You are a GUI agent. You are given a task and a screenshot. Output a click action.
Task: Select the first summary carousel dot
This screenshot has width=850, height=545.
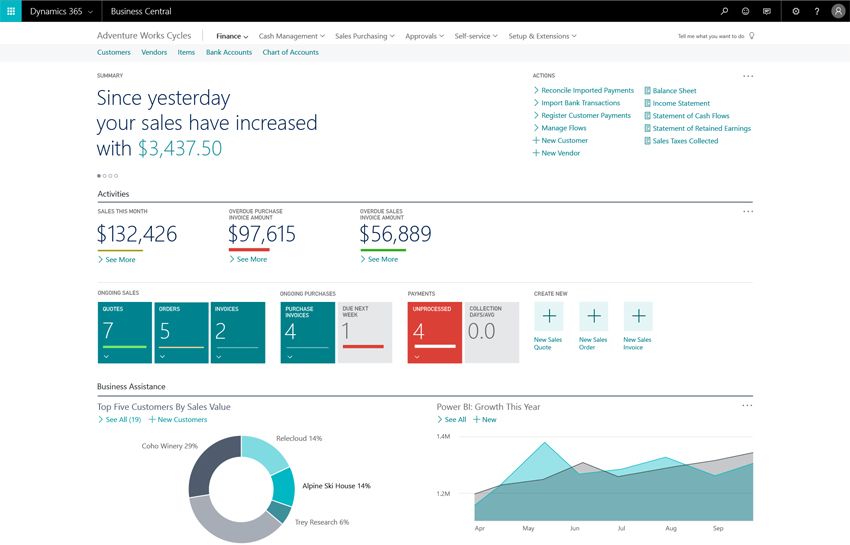(x=99, y=176)
